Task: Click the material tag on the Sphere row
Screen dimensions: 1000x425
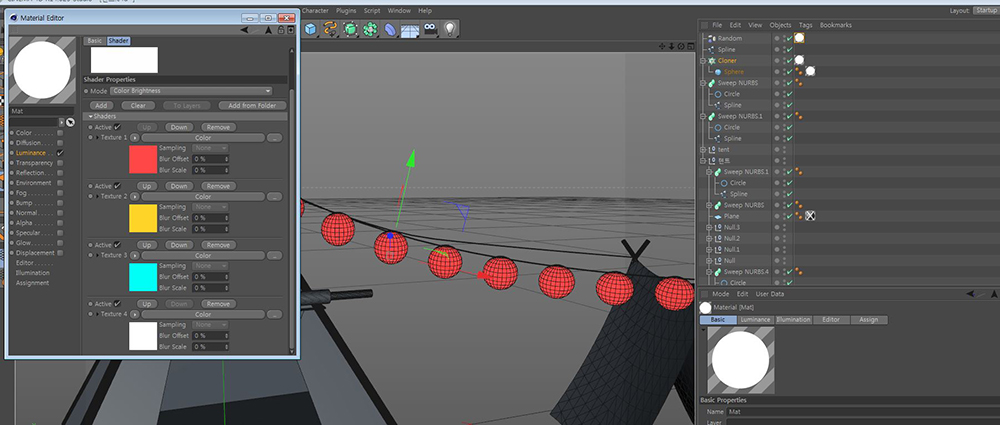Action: [810, 71]
